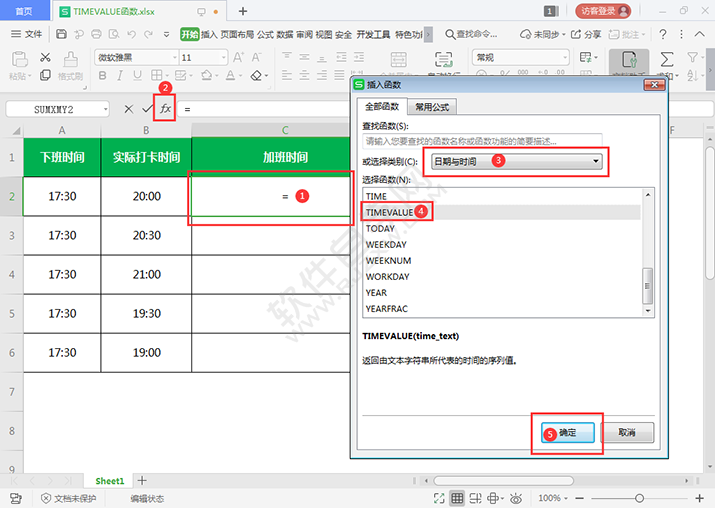Click the zoom slider handle
The width and height of the screenshot is (715, 508).
639,498
